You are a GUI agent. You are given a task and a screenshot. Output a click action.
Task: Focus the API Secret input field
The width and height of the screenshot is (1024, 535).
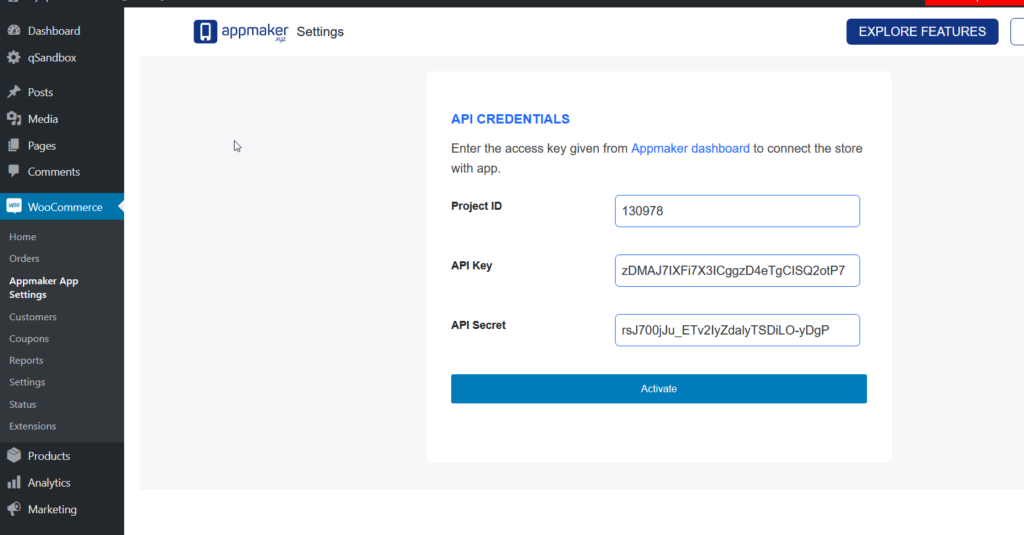pos(737,330)
